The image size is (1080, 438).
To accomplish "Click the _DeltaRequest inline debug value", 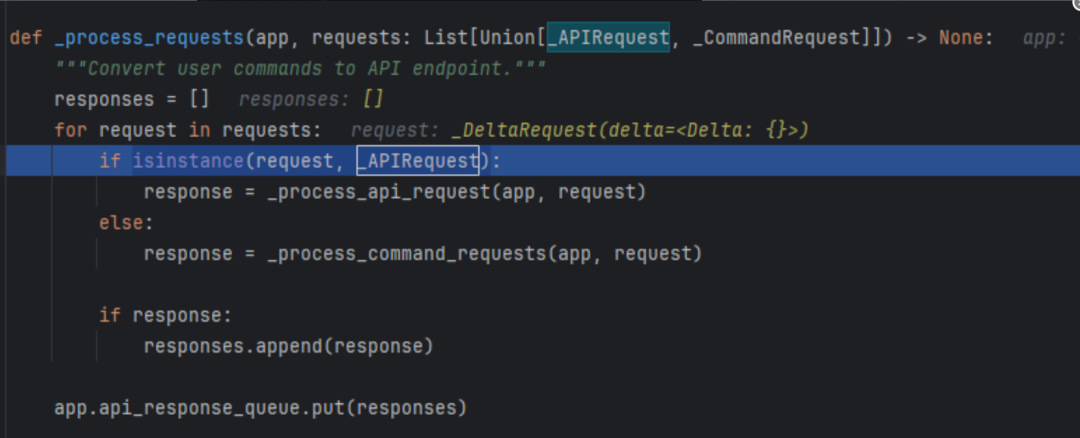I will [629, 130].
